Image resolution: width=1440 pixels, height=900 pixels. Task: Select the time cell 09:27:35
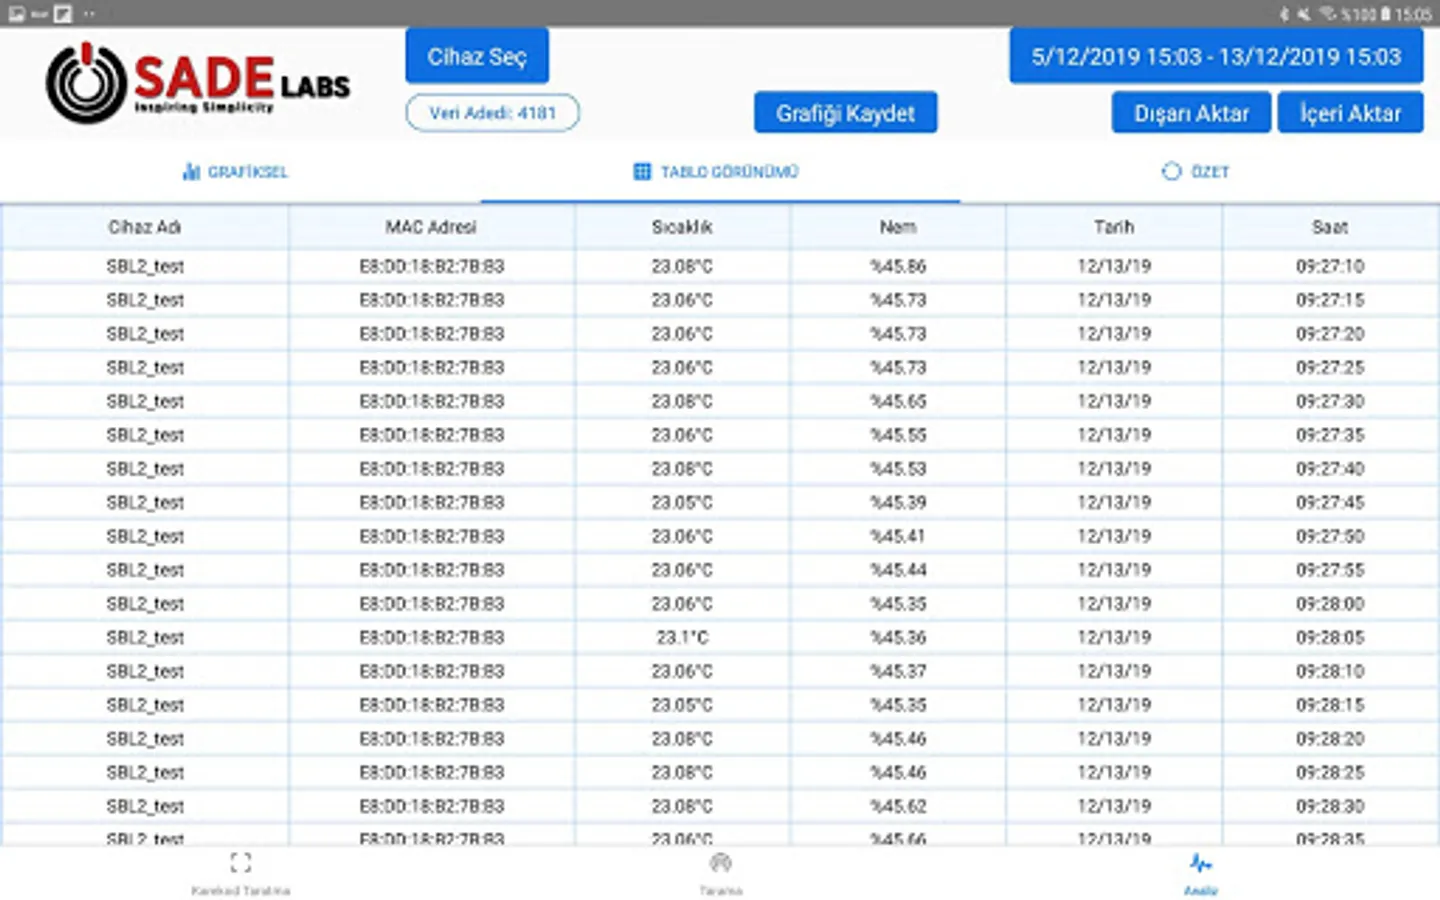(1330, 435)
